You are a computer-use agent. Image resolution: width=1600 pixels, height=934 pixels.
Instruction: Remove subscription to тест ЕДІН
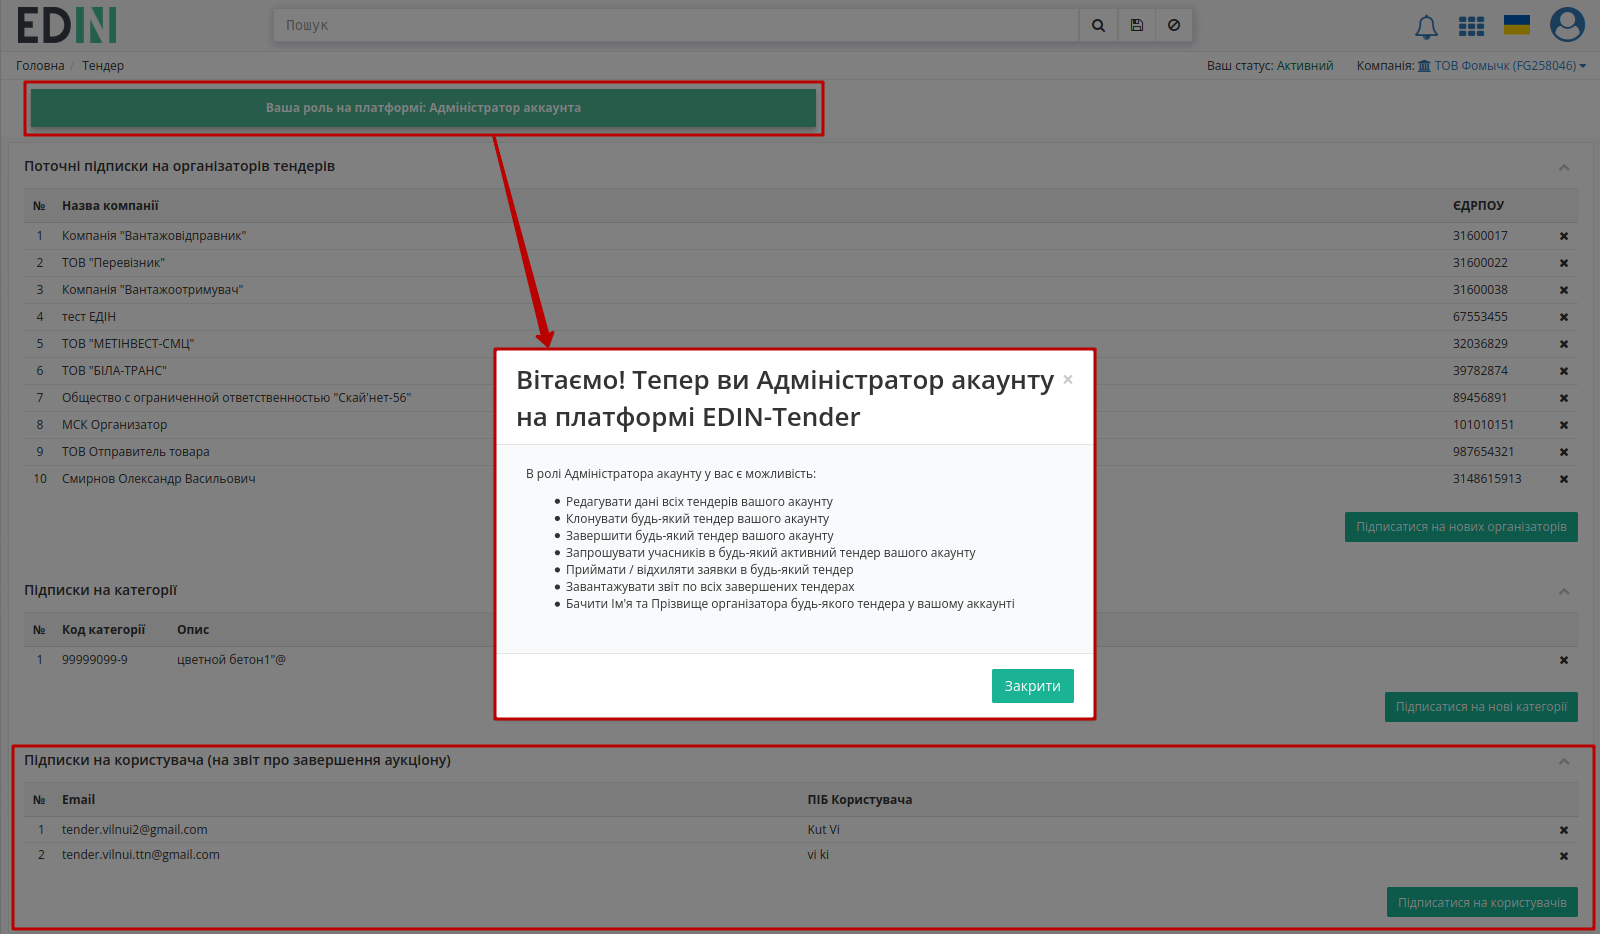[x=1564, y=318]
